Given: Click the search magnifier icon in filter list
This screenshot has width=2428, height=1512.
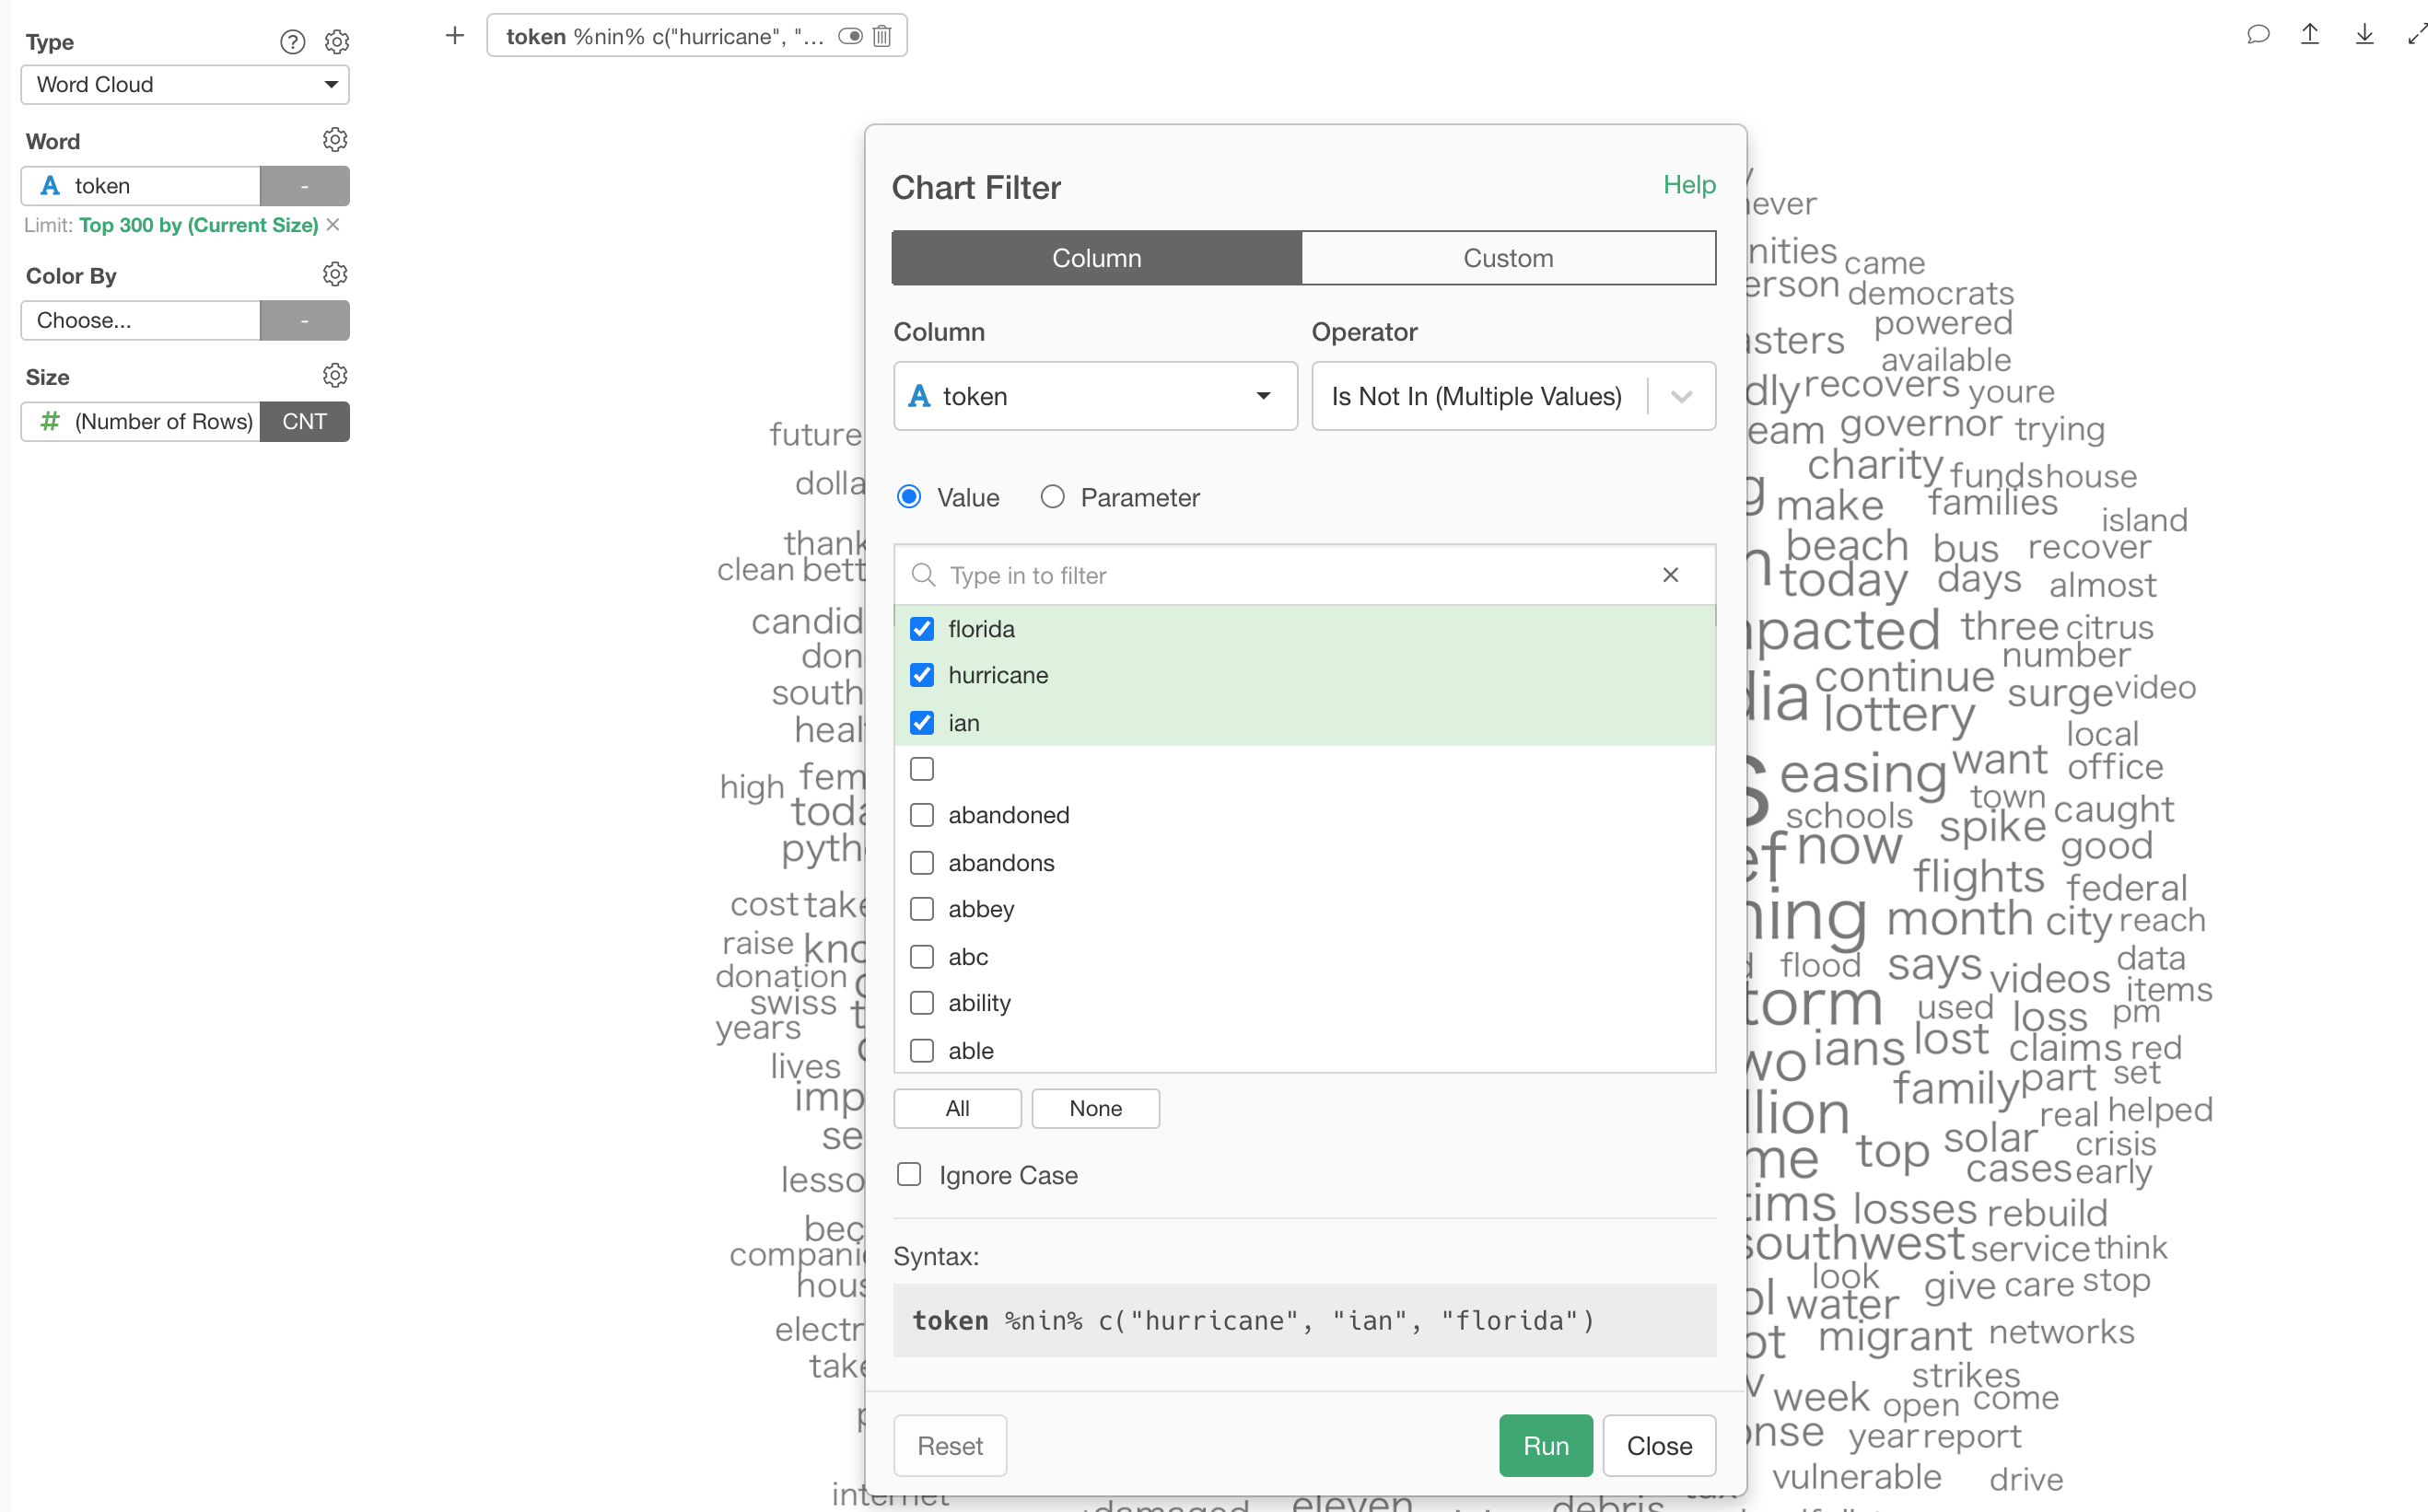Looking at the screenshot, I should [923, 575].
